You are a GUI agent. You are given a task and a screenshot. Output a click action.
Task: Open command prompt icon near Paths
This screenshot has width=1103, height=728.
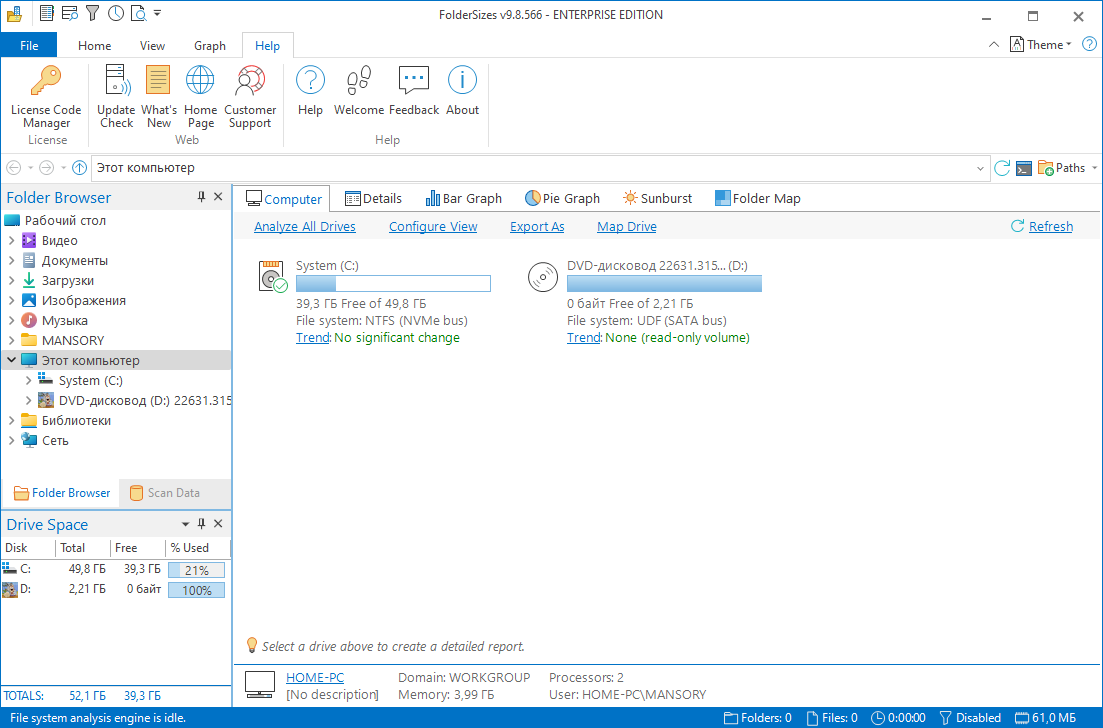(x=1024, y=168)
